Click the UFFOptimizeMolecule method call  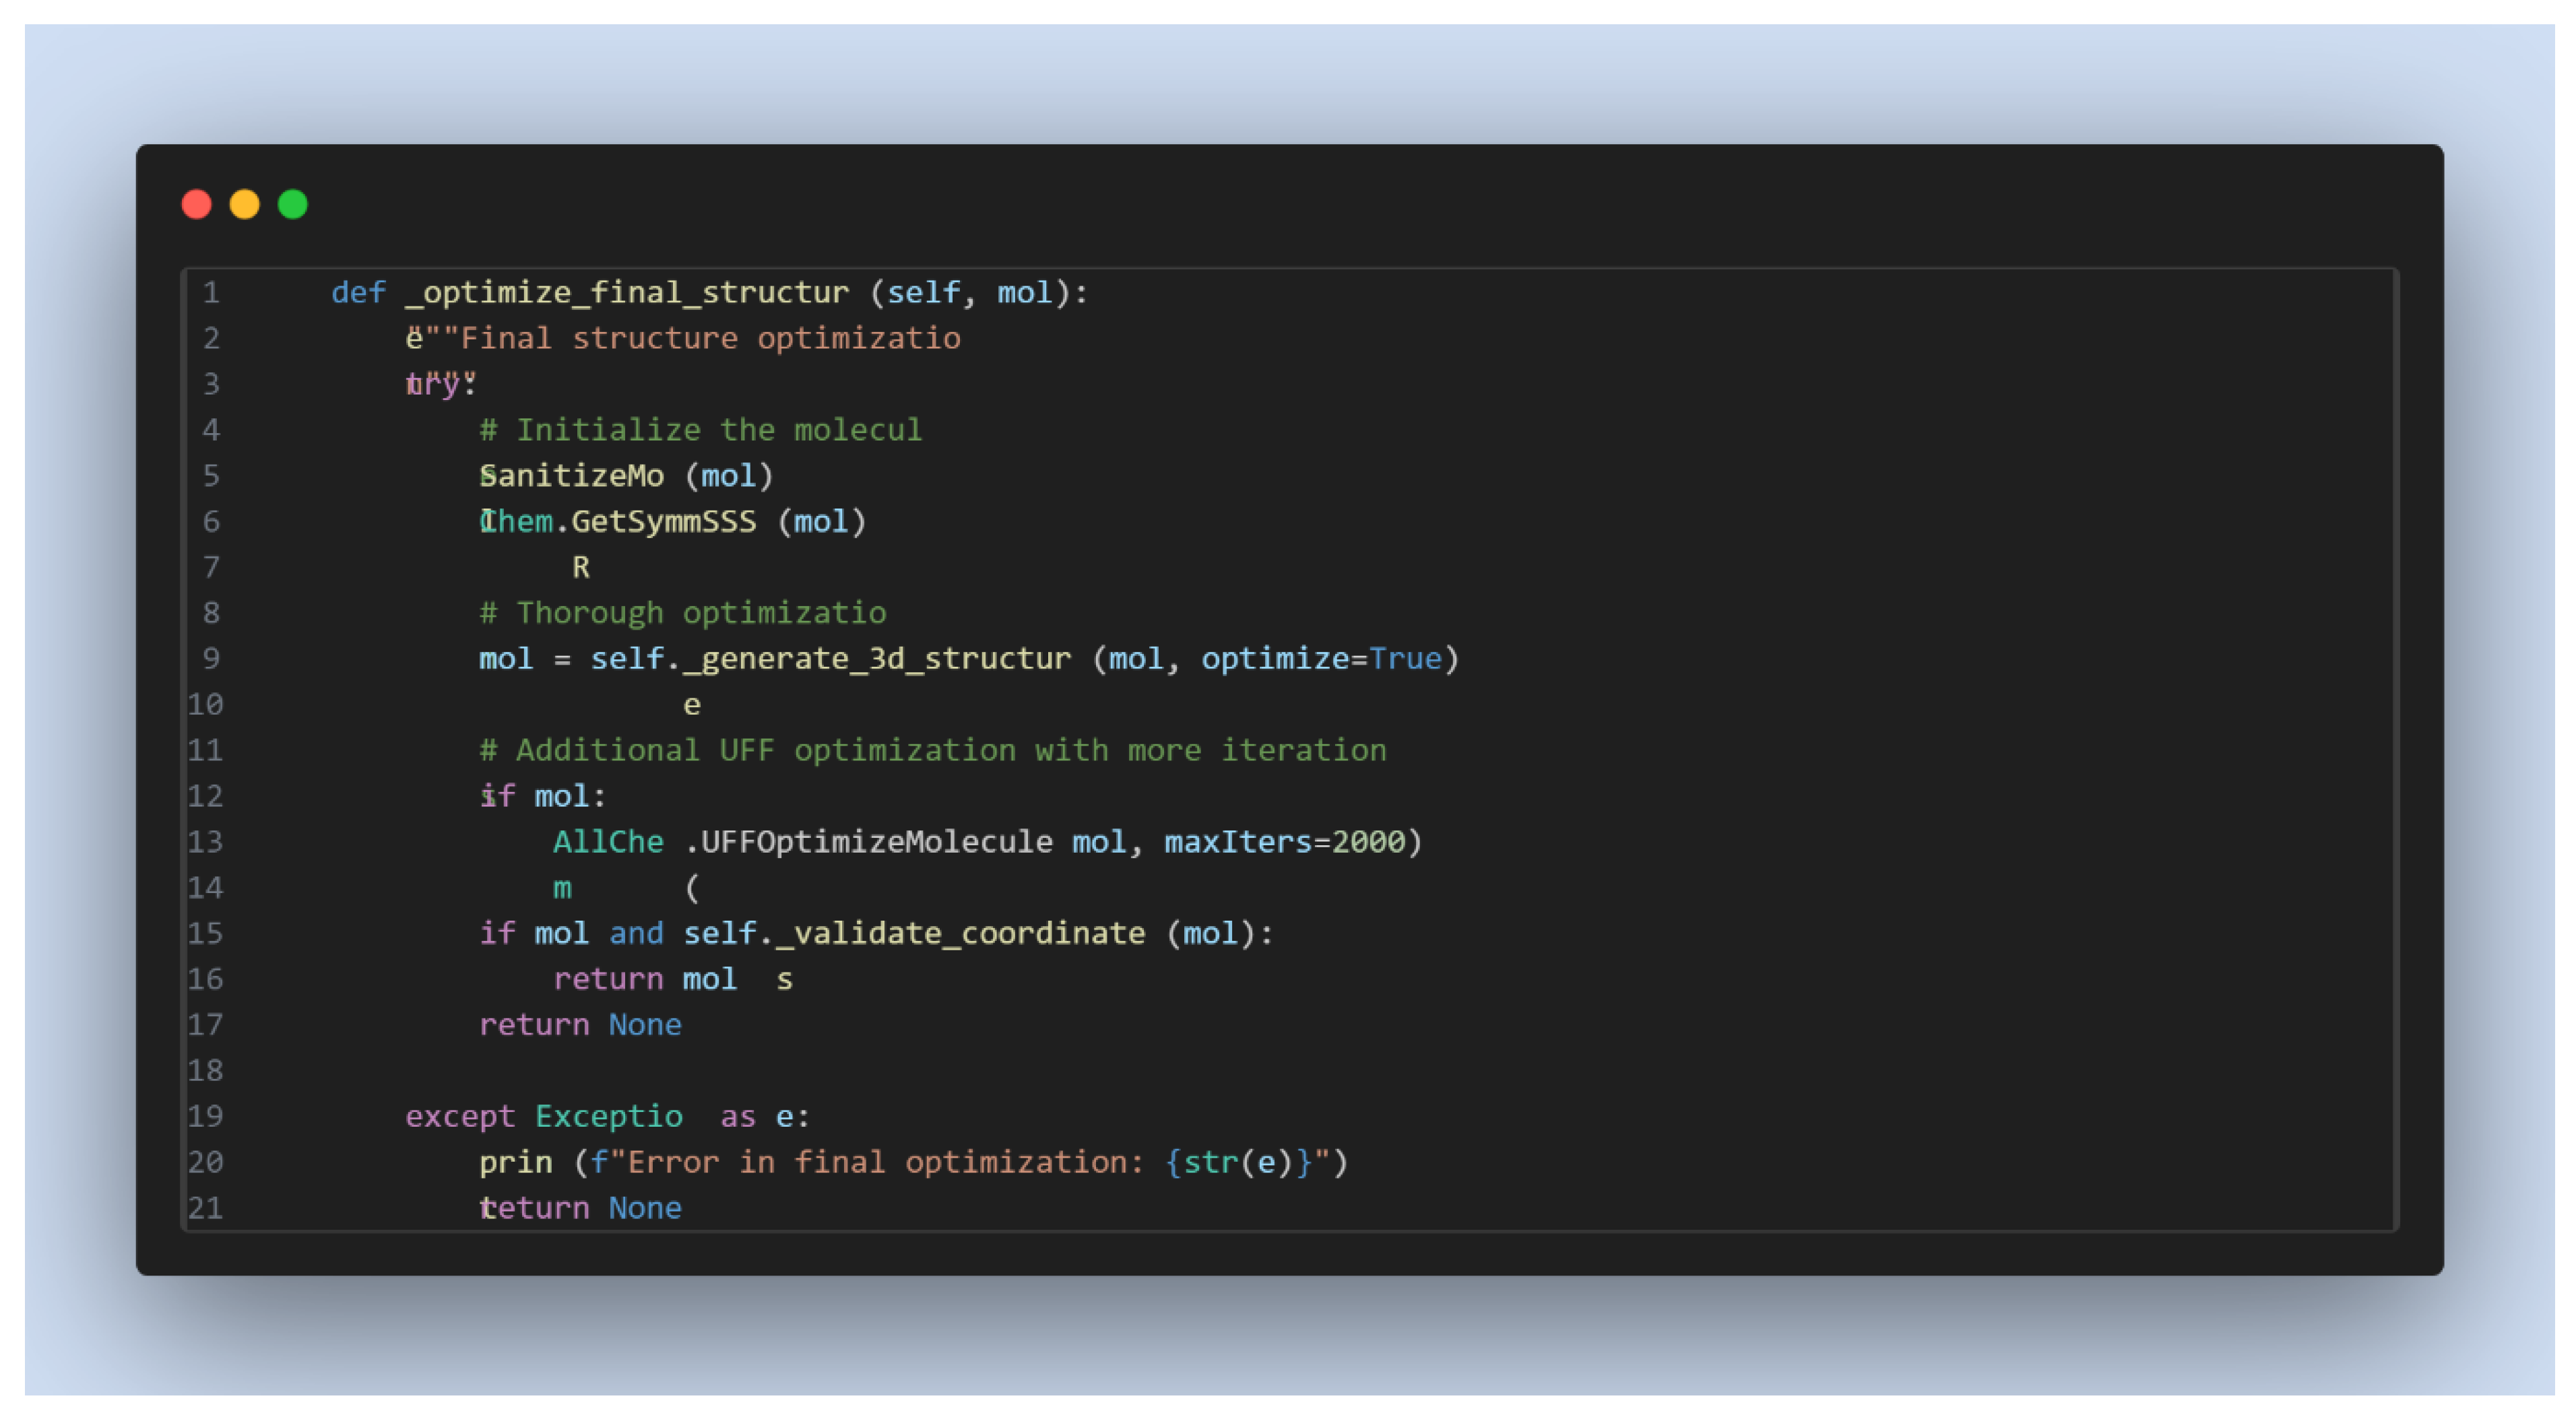pyautogui.click(x=876, y=842)
